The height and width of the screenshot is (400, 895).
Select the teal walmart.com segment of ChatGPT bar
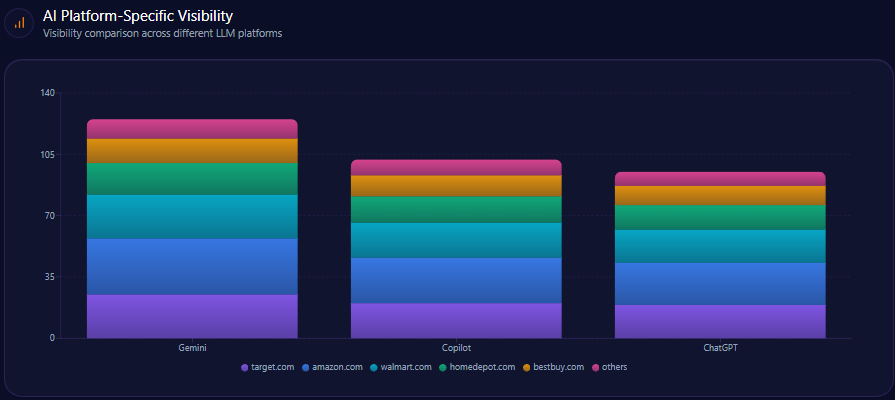click(x=720, y=246)
